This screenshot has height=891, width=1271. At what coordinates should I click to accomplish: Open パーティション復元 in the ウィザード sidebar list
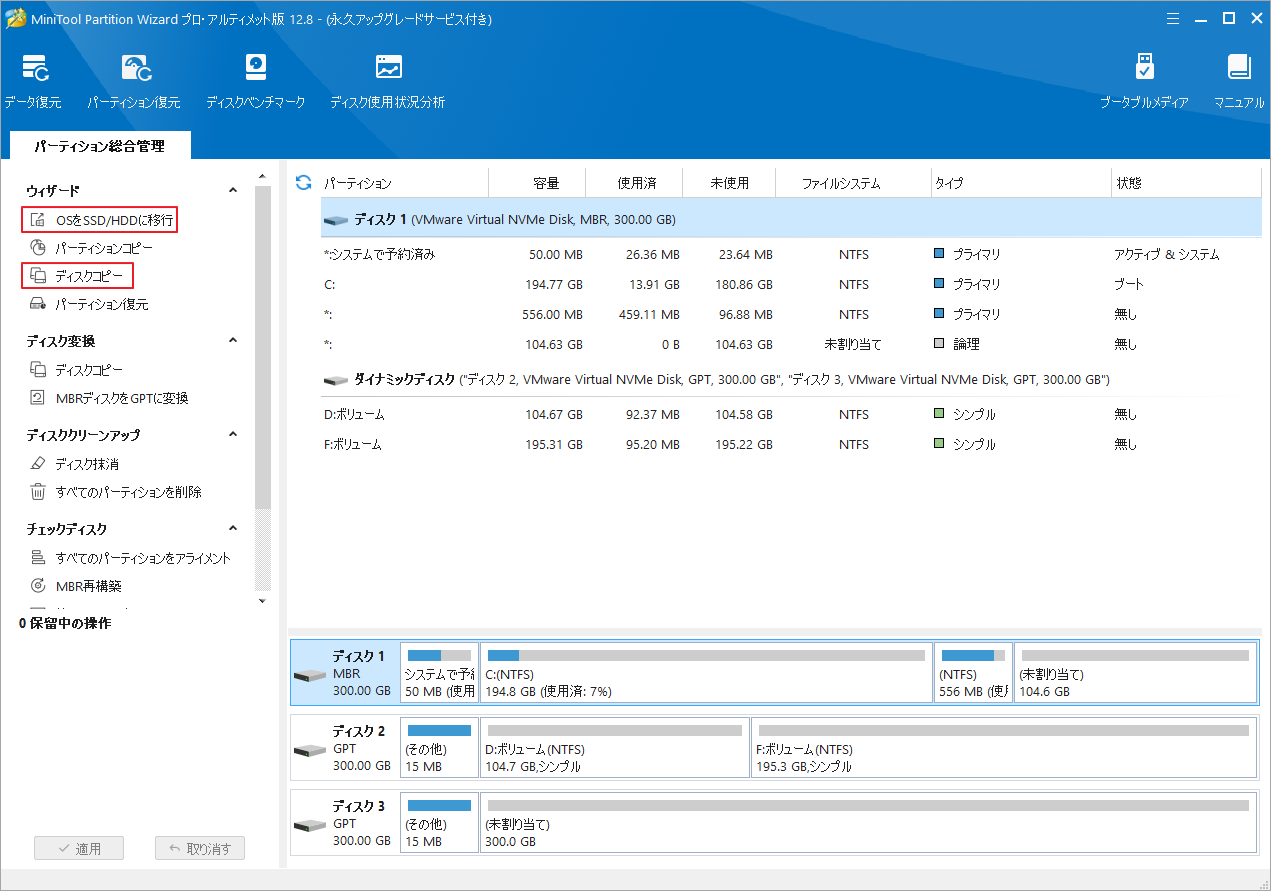click(89, 304)
